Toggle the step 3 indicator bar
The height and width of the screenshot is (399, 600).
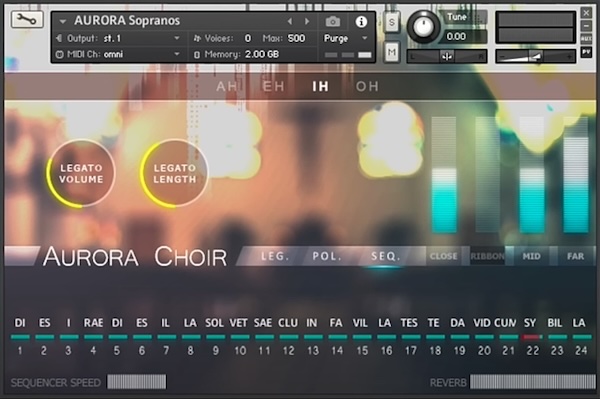click(69, 337)
